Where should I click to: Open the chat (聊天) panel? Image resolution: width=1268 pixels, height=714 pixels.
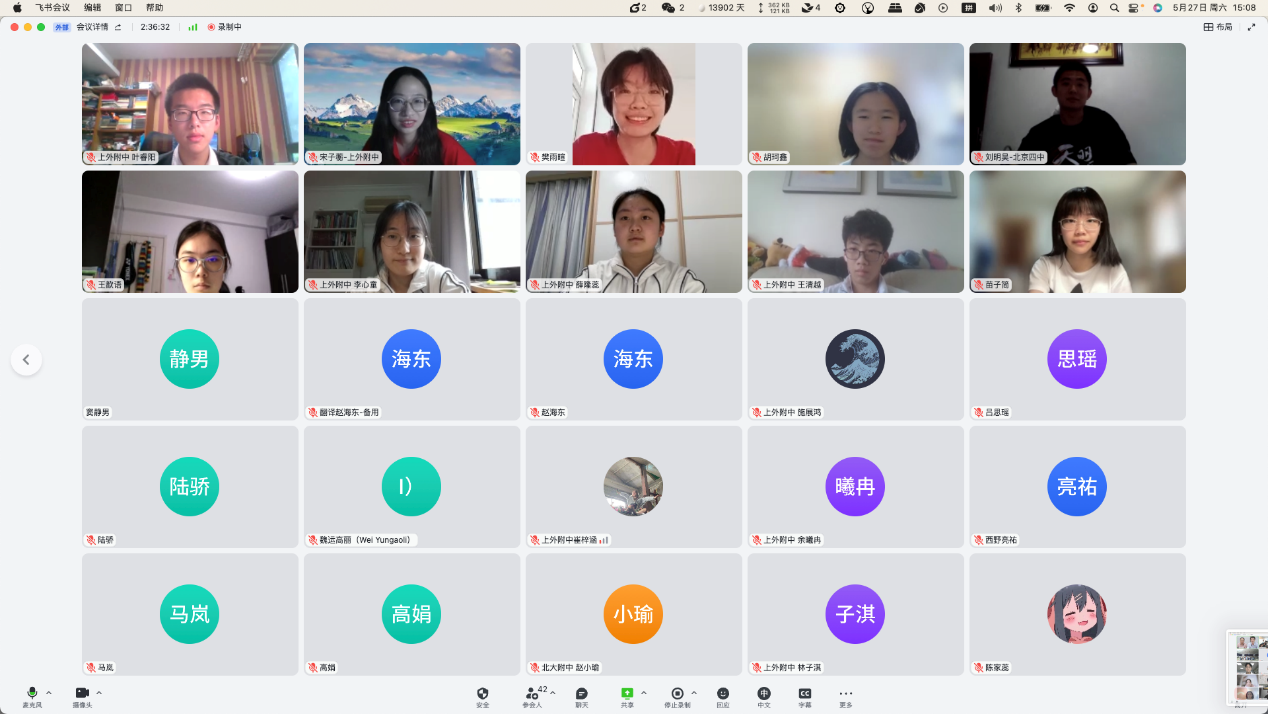tap(581, 697)
